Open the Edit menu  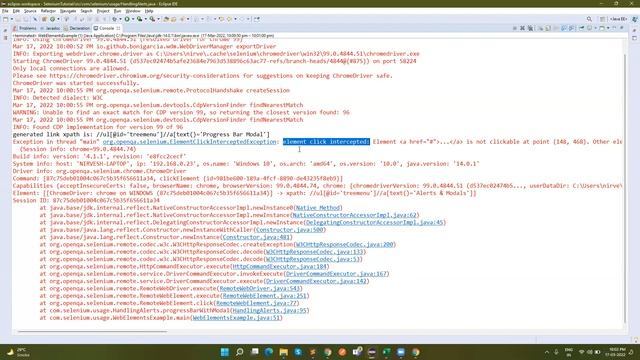16,11
